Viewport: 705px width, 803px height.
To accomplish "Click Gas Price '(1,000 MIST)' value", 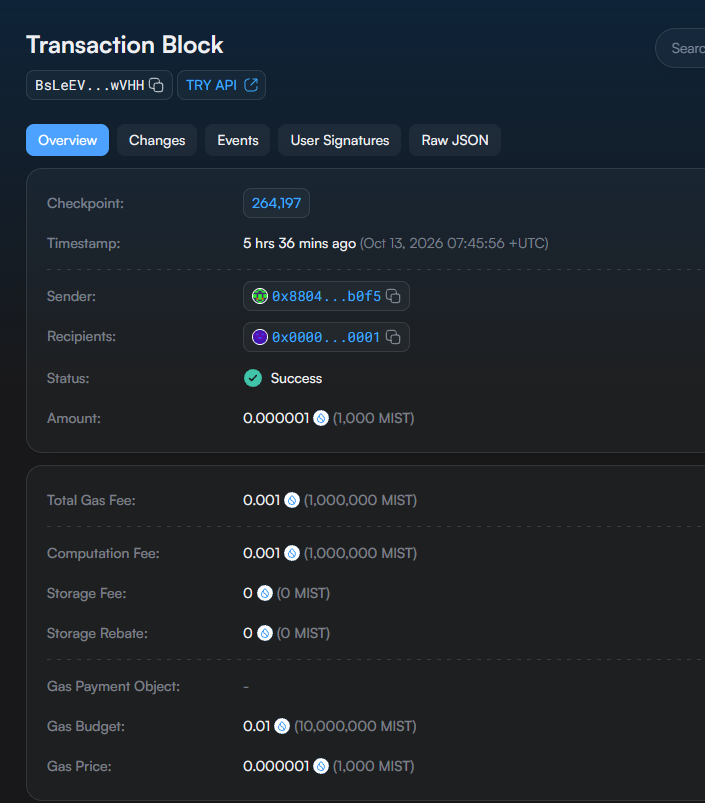I will (x=373, y=767).
